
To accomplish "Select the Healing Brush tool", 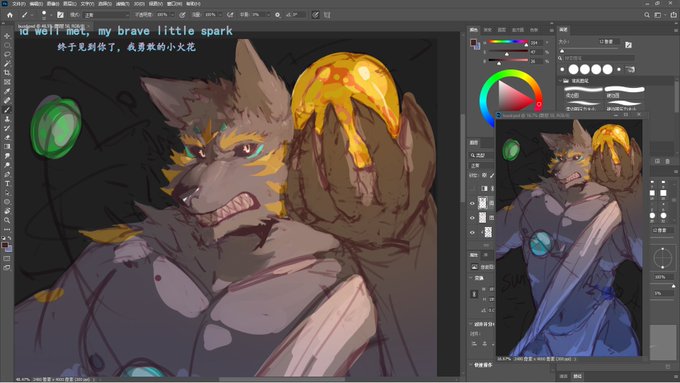I will tap(7, 100).
